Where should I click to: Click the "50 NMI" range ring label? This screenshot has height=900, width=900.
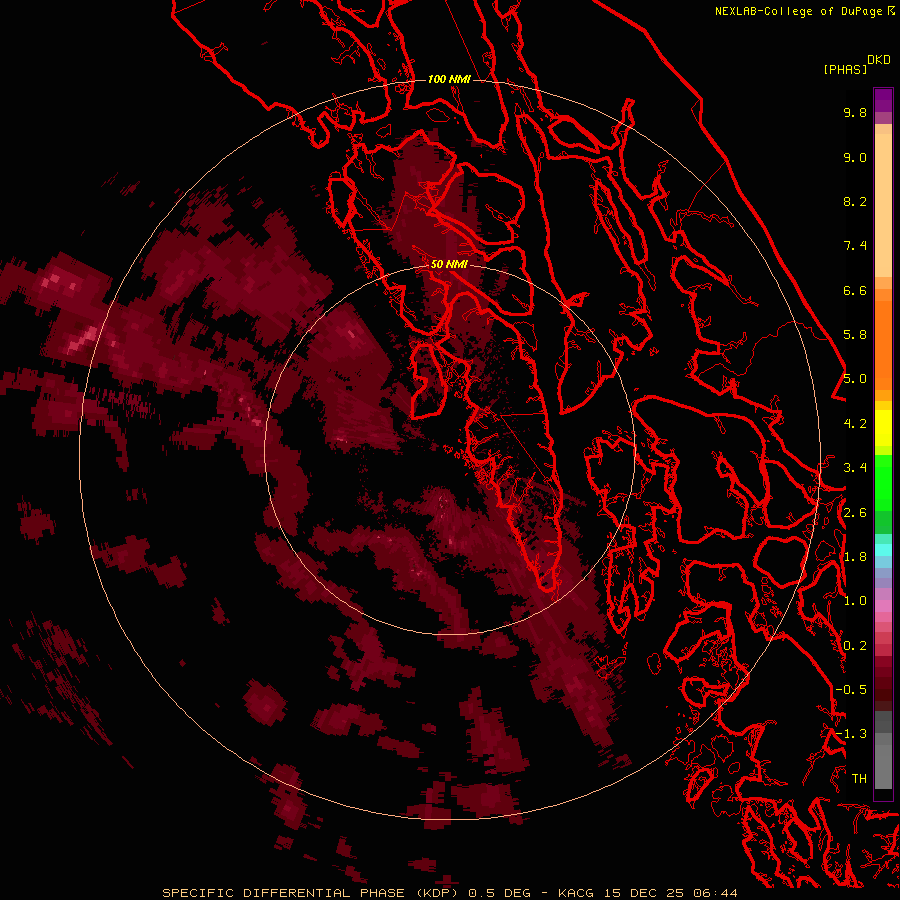click(x=449, y=264)
